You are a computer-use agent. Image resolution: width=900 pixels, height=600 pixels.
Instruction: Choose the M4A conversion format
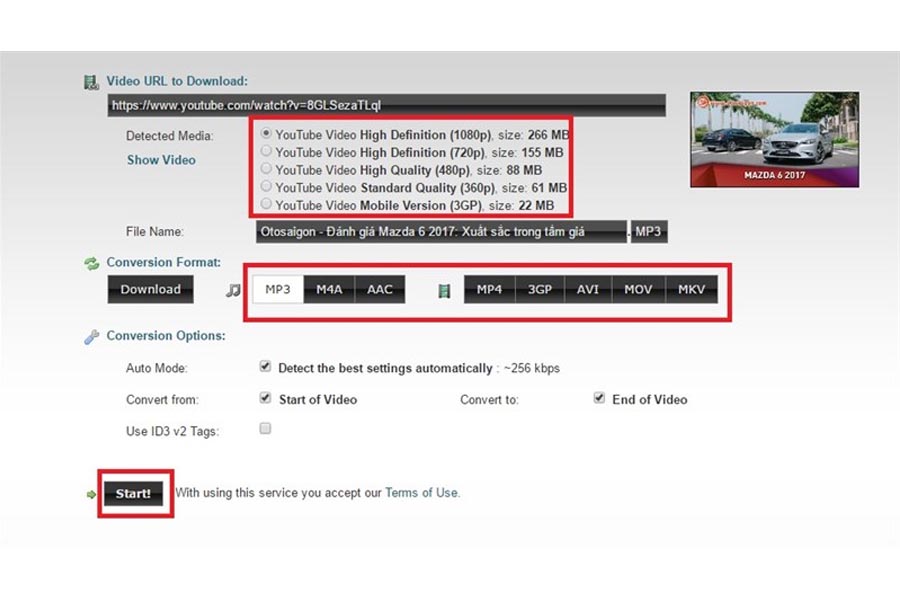coord(329,289)
